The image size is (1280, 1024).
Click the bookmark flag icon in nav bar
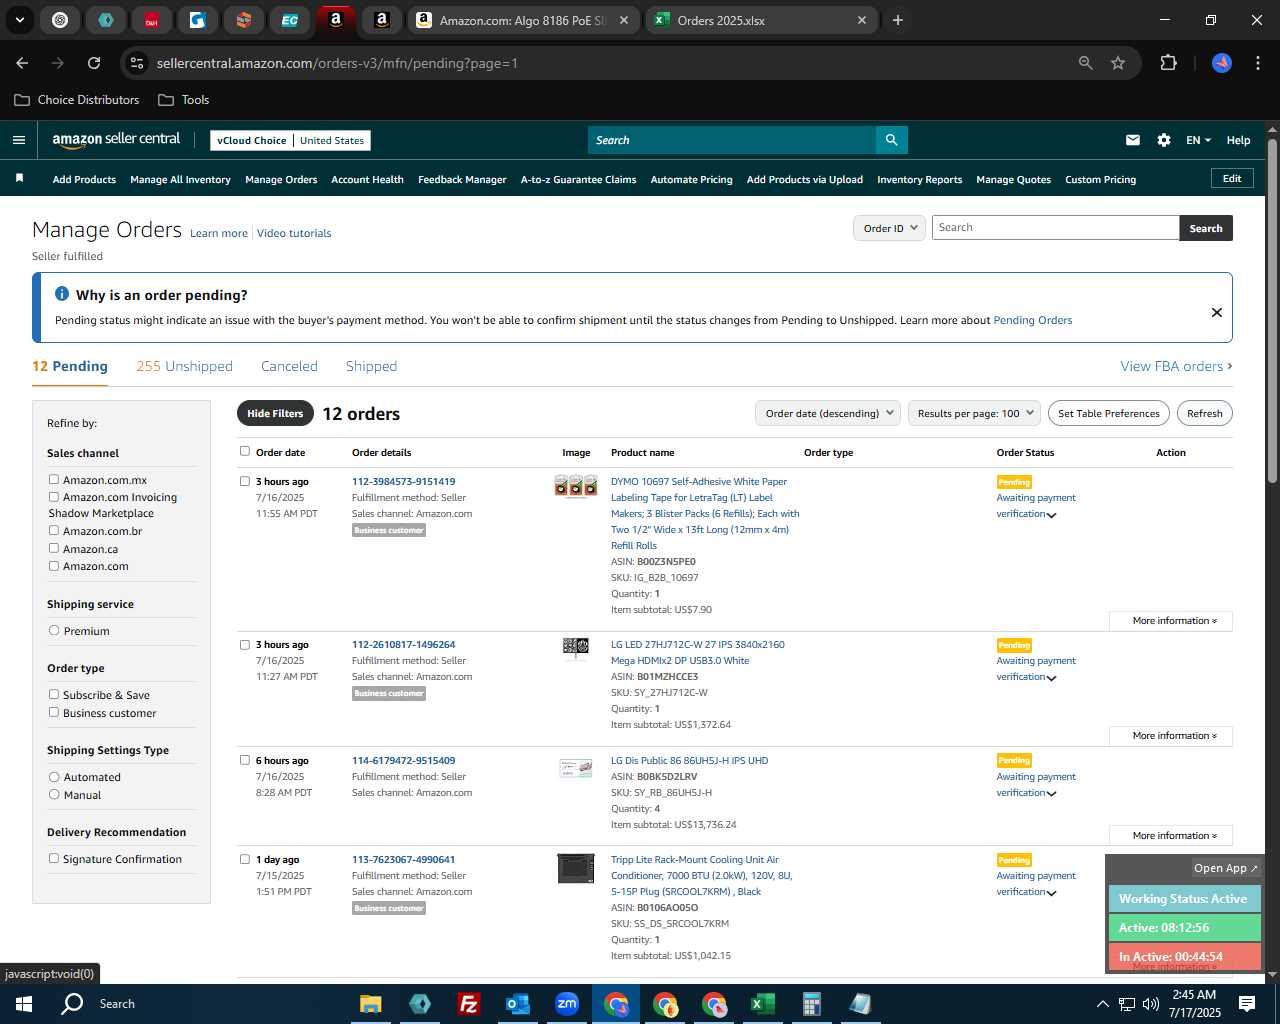click(19, 178)
